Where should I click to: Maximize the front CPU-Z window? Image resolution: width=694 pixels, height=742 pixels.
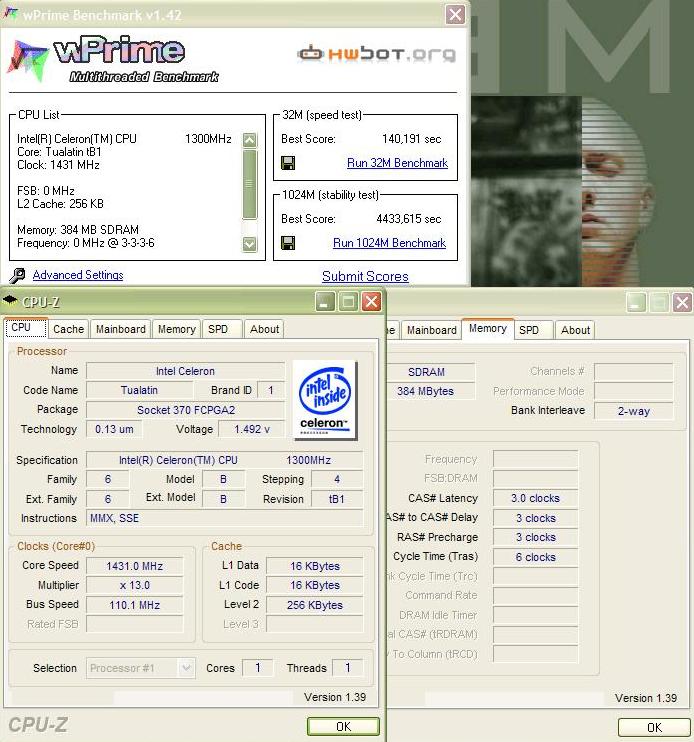click(349, 301)
